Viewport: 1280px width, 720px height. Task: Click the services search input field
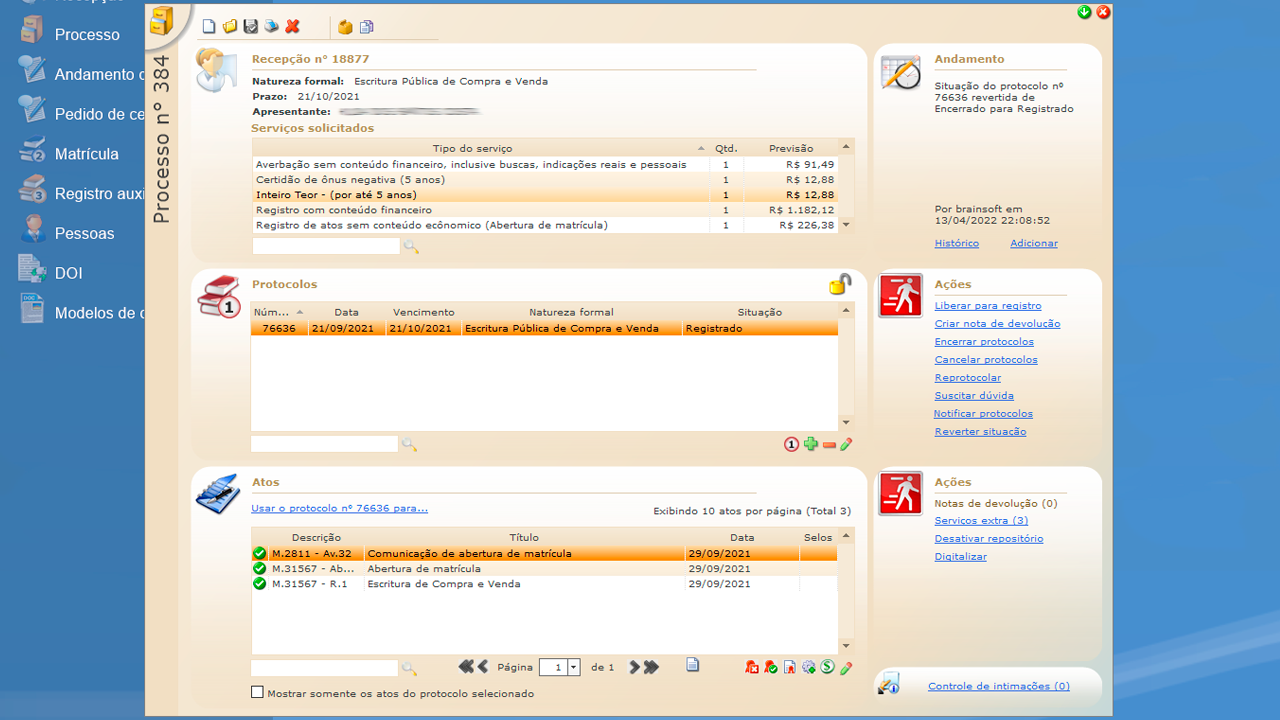coord(325,246)
